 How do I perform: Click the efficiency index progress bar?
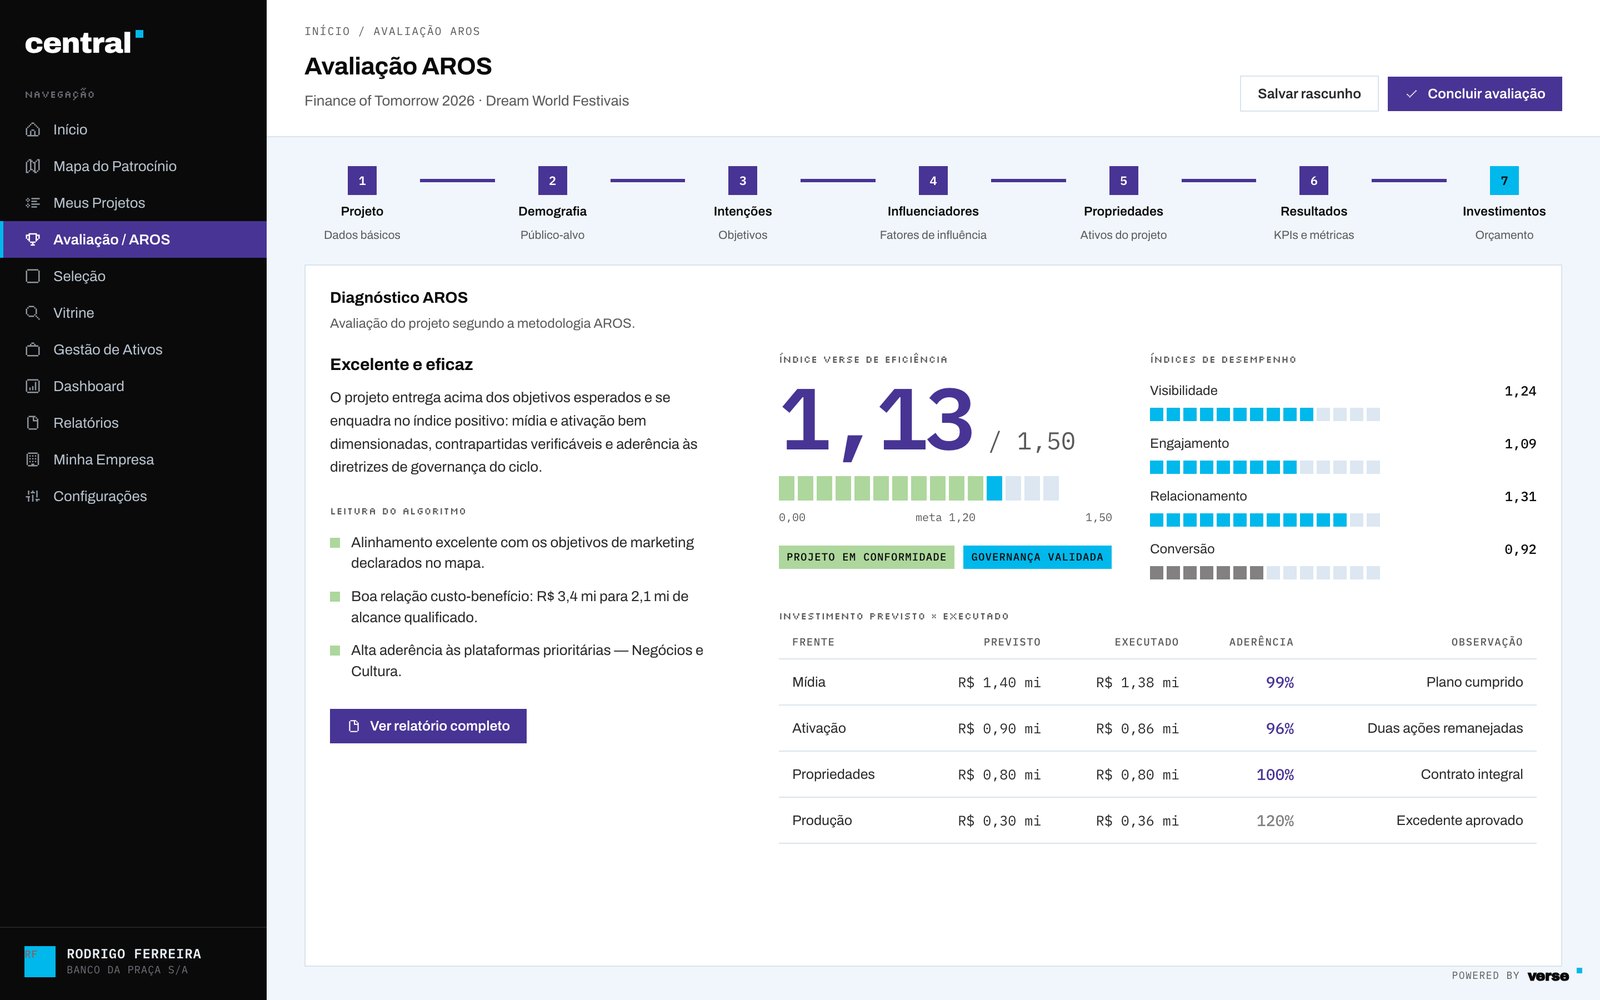[x=919, y=488]
